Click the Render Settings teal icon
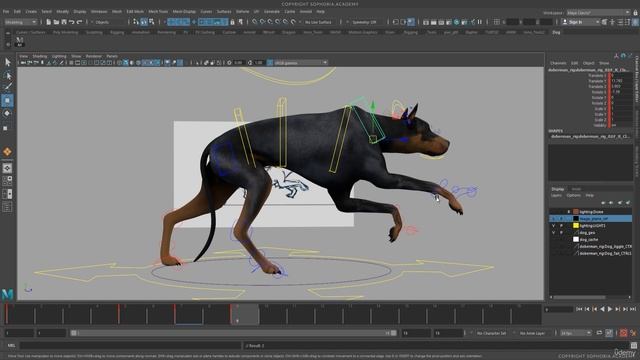The image size is (640, 360). [456, 22]
